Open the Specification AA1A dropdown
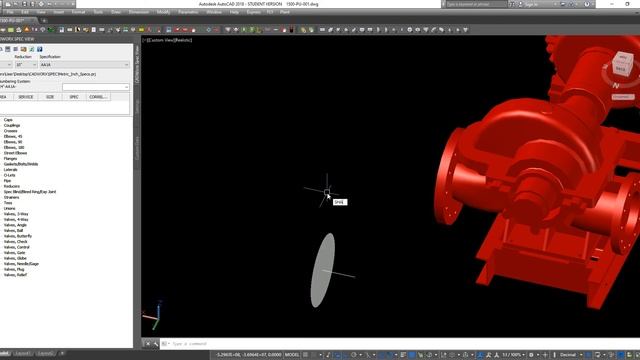Viewport: 640px width, 360px height. click(x=84, y=64)
